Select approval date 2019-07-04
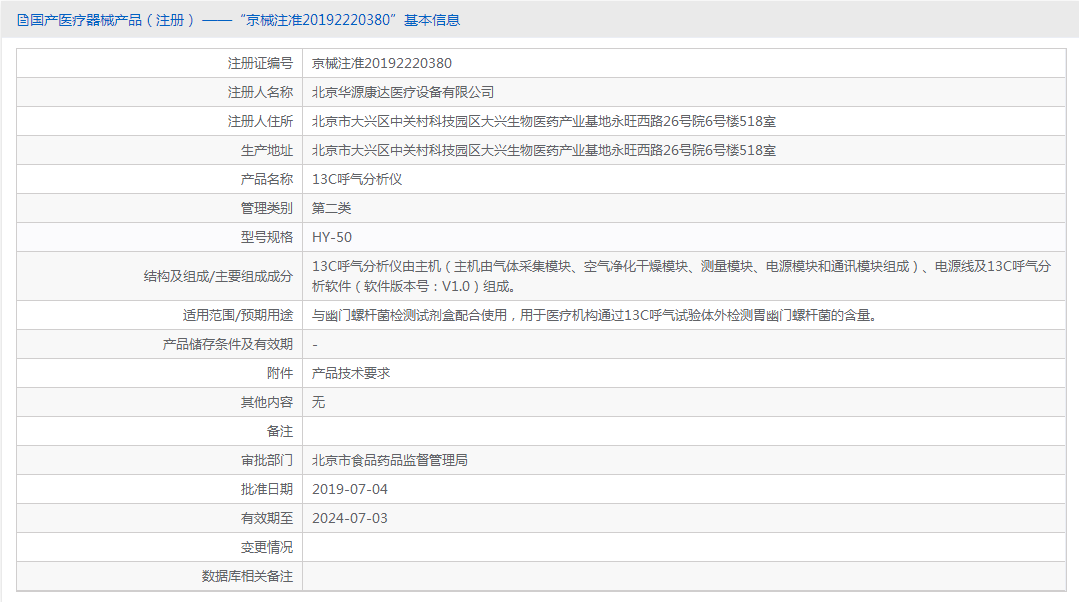1079x602 pixels. tap(350, 488)
